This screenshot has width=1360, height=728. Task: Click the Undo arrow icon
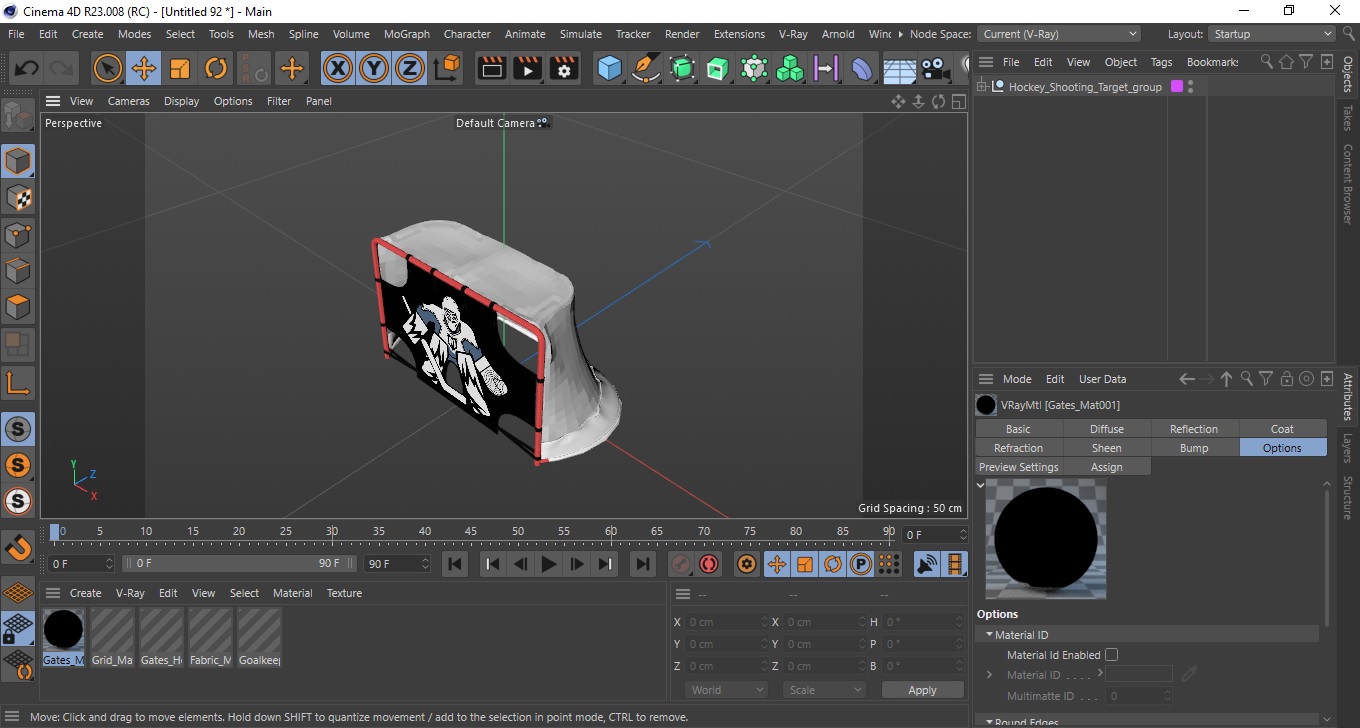[x=27, y=69]
